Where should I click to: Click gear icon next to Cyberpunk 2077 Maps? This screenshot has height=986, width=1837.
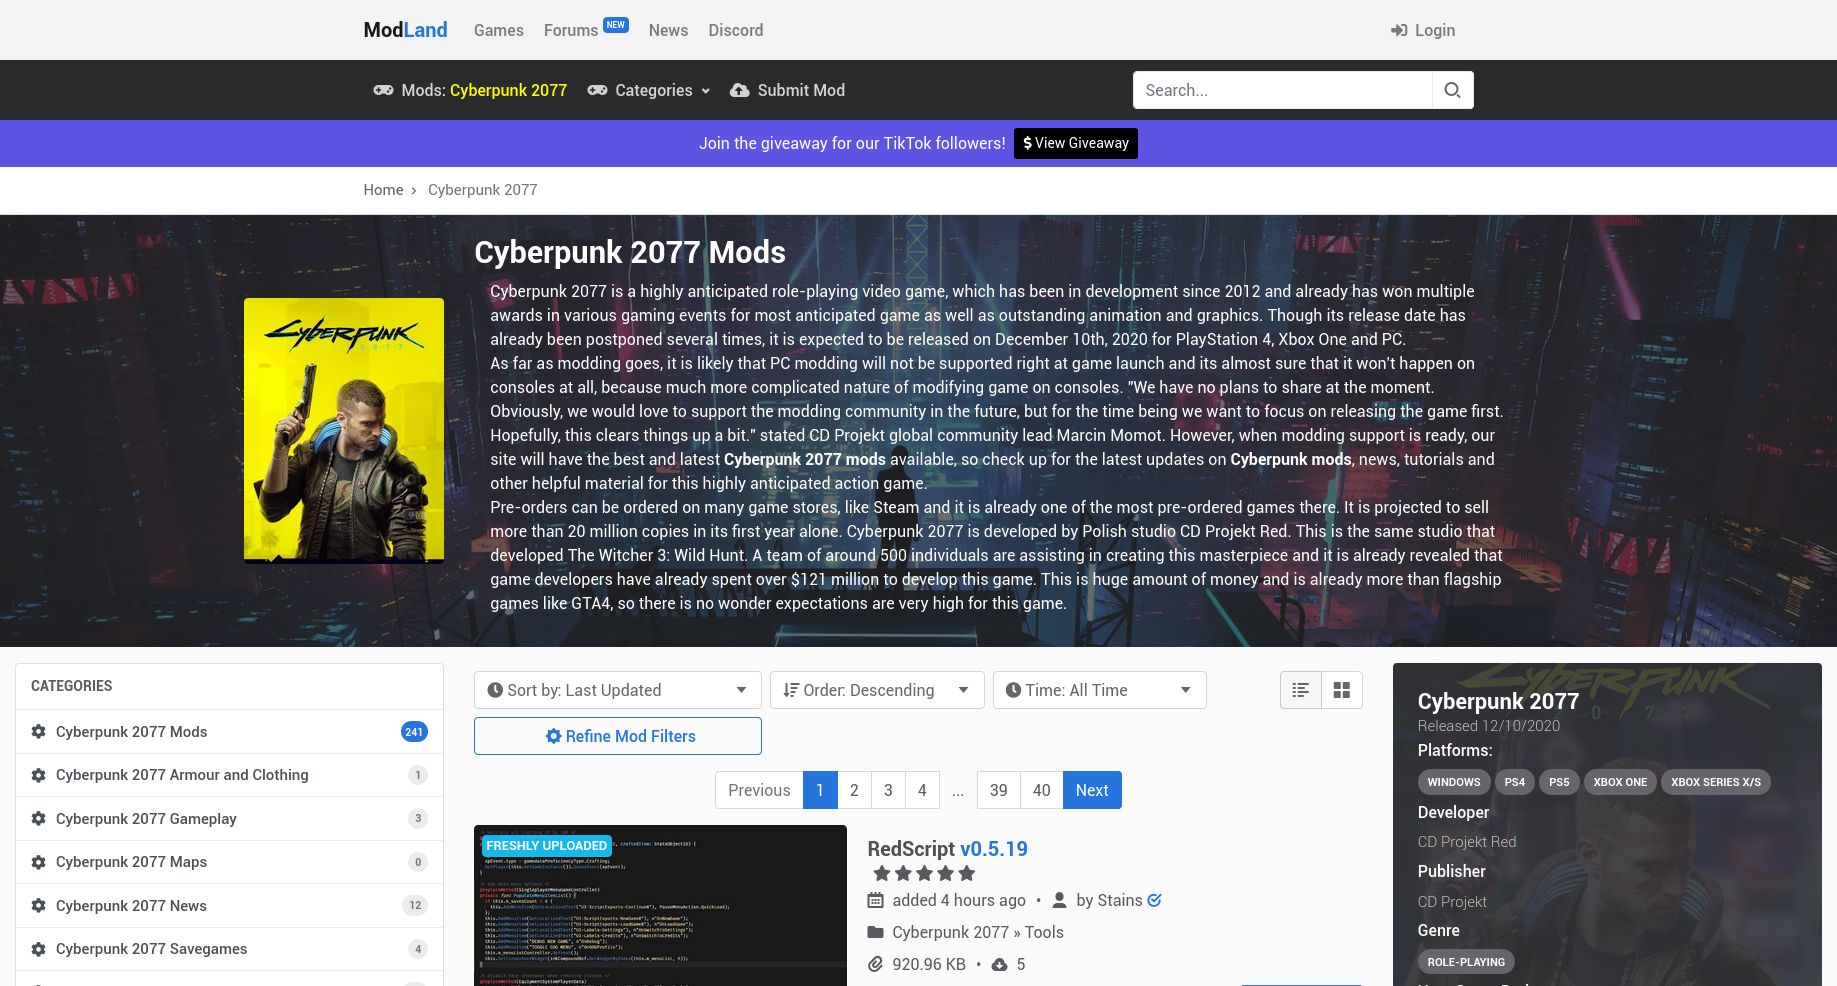pyautogui.click(x=38, y=862)
